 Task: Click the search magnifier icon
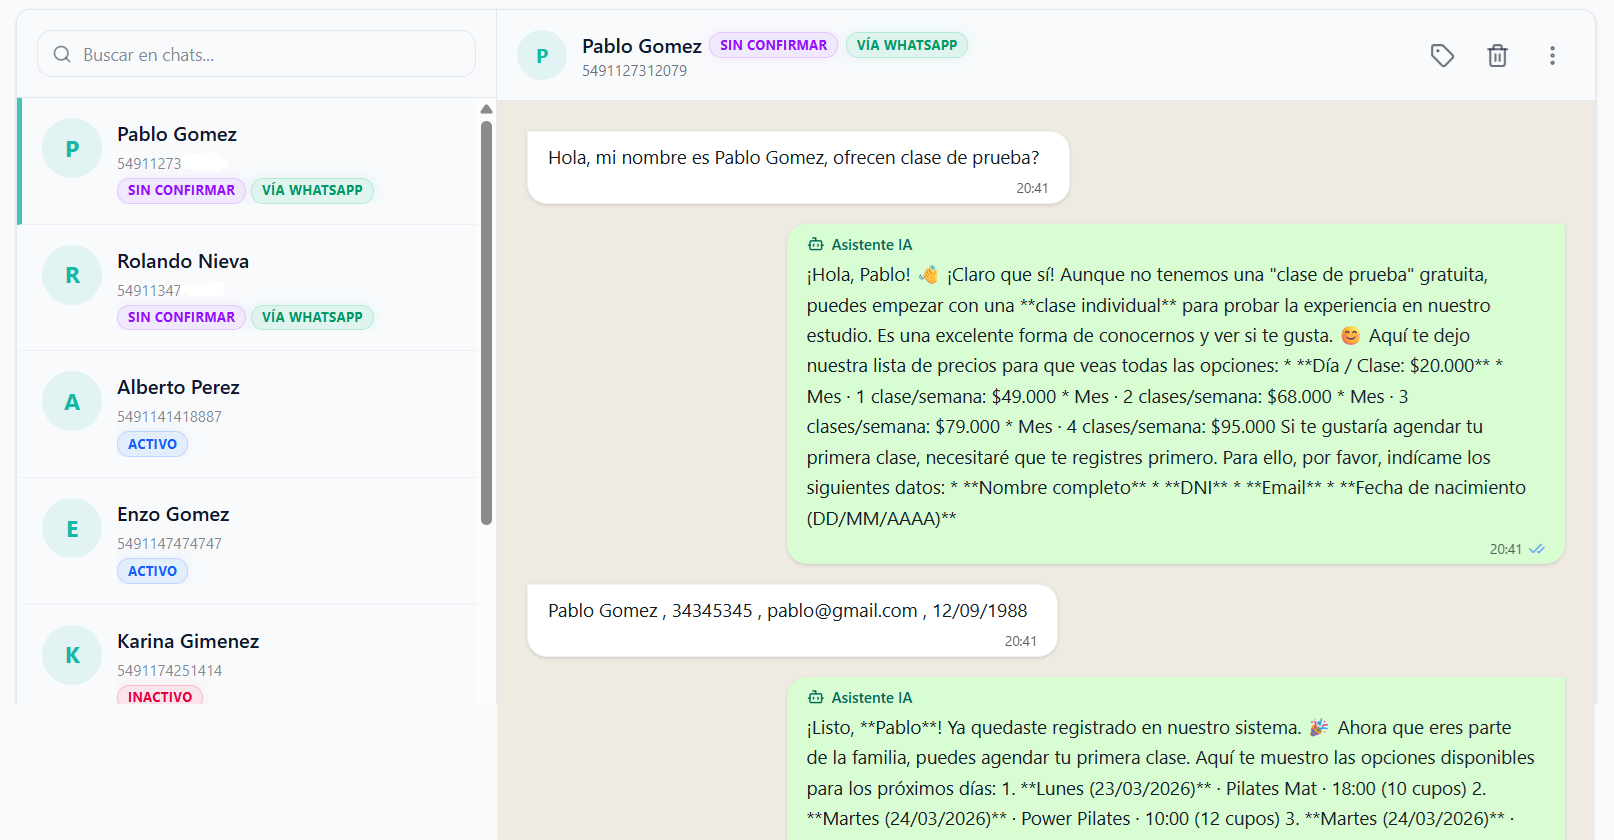[62, 55]
